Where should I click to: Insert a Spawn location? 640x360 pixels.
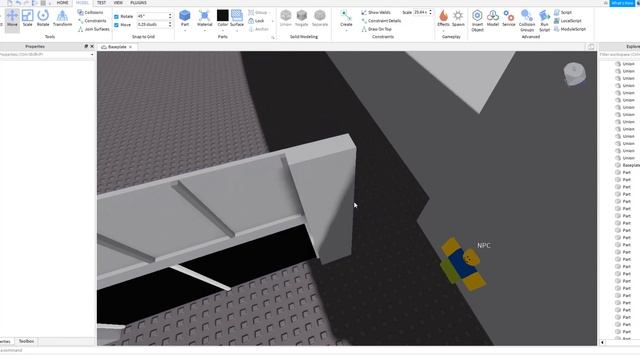(458, 18)
